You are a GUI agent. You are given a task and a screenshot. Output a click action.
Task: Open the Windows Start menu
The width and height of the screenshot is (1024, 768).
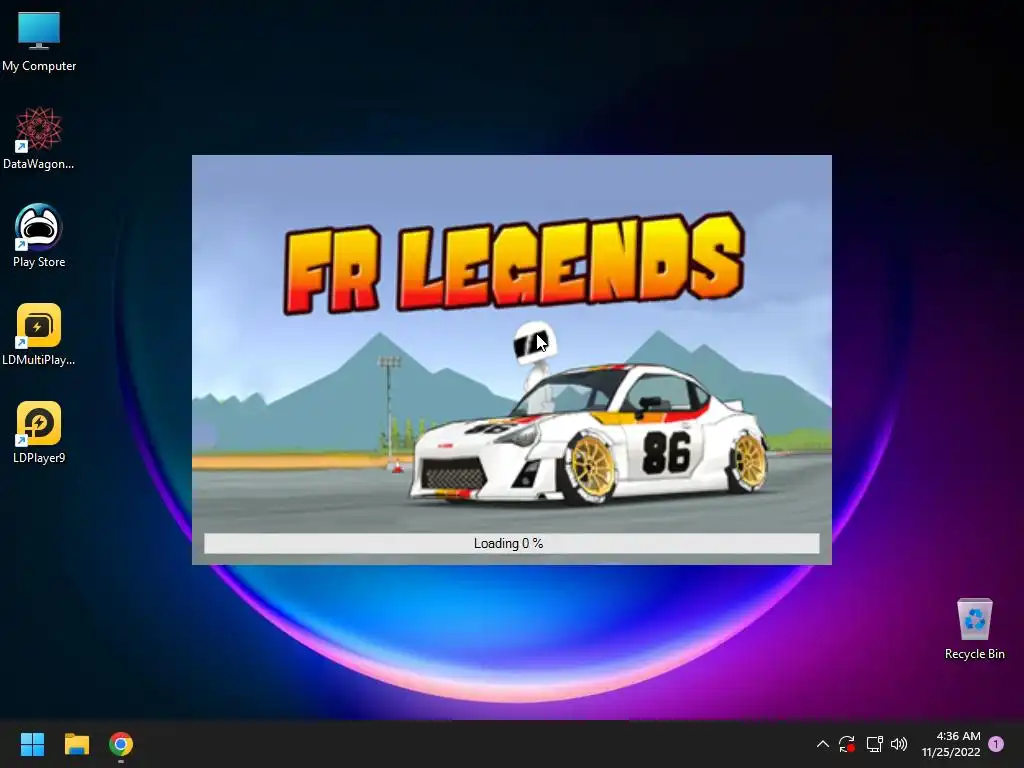coord(32,744)
